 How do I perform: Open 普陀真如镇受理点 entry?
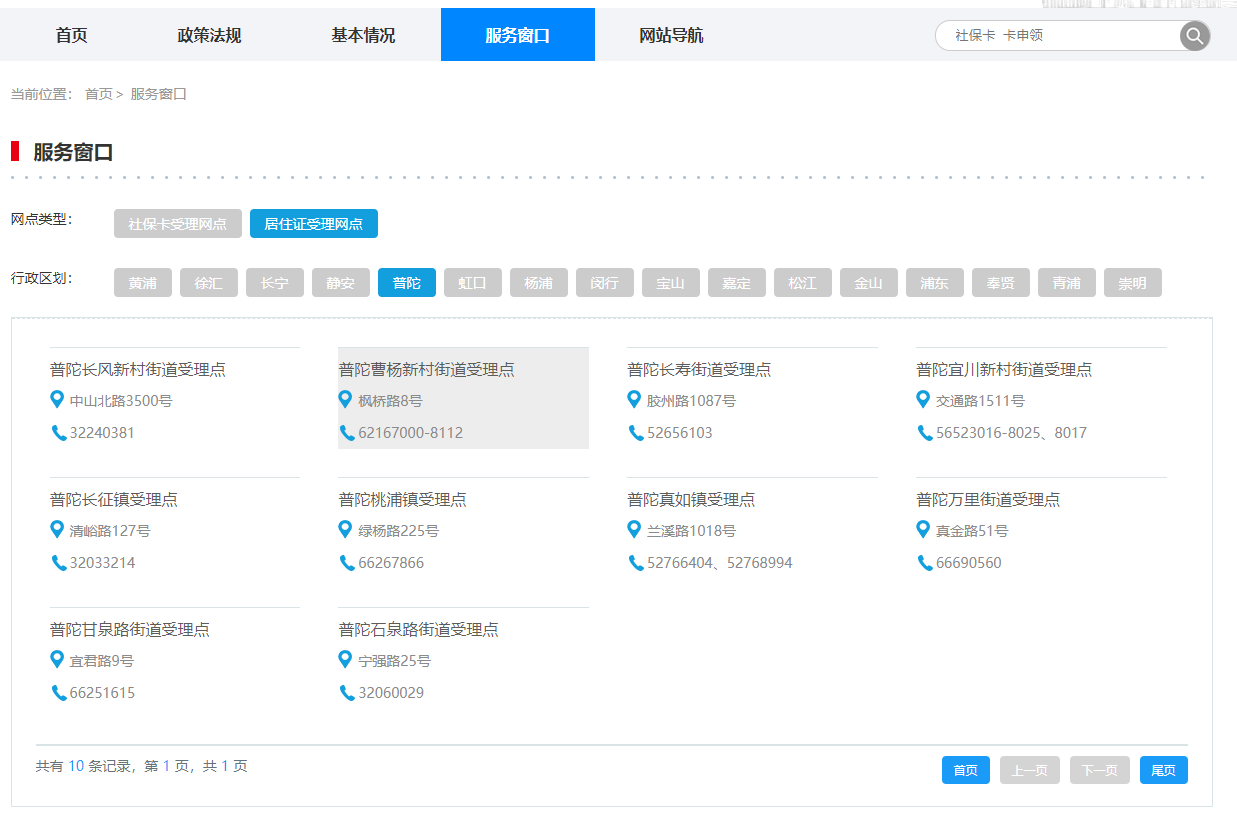691,500
